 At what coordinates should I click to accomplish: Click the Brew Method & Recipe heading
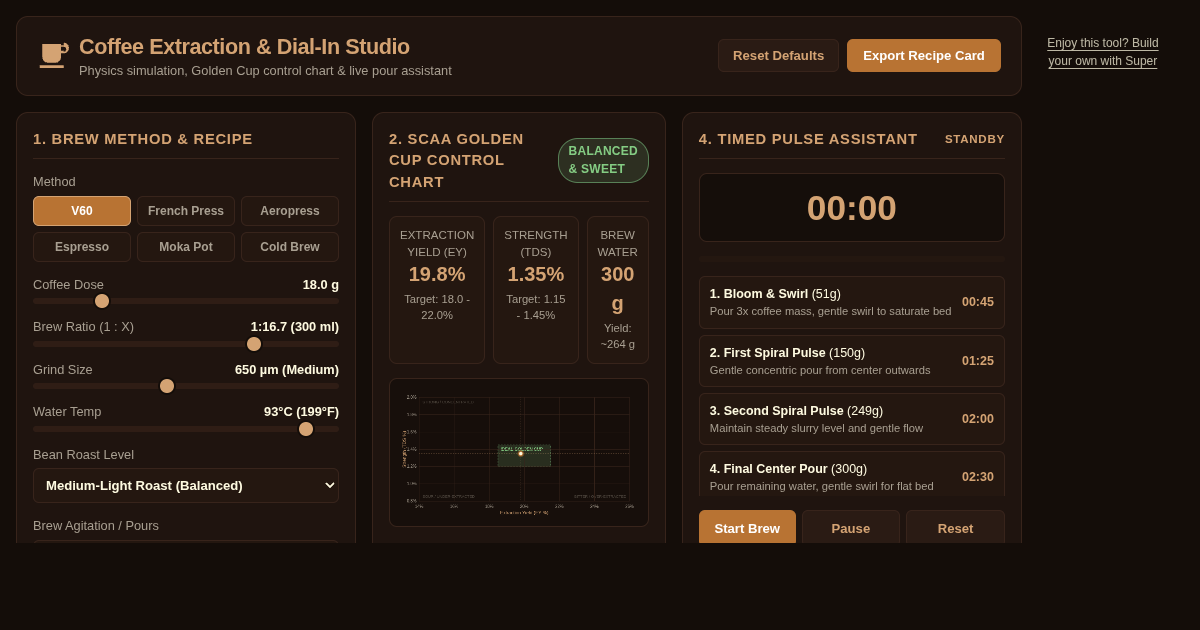[143, 139]
